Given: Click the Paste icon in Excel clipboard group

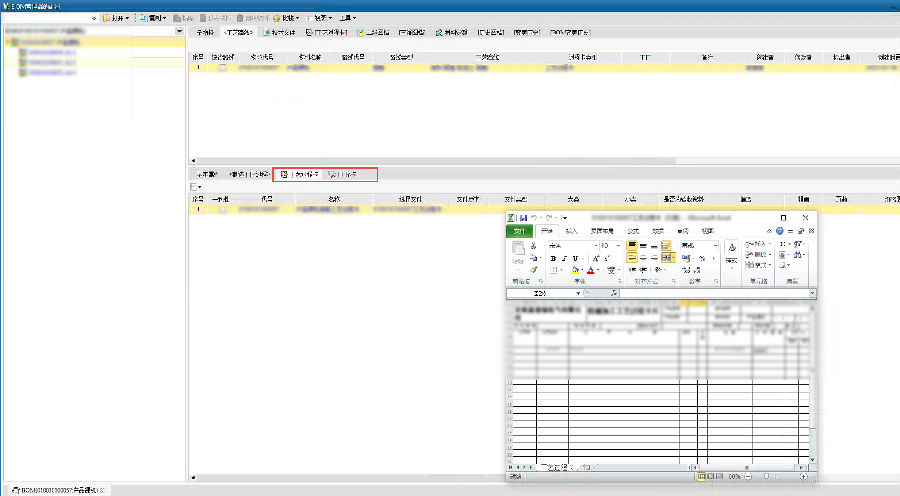Looking at the screenshot, I should pos(518,249).
